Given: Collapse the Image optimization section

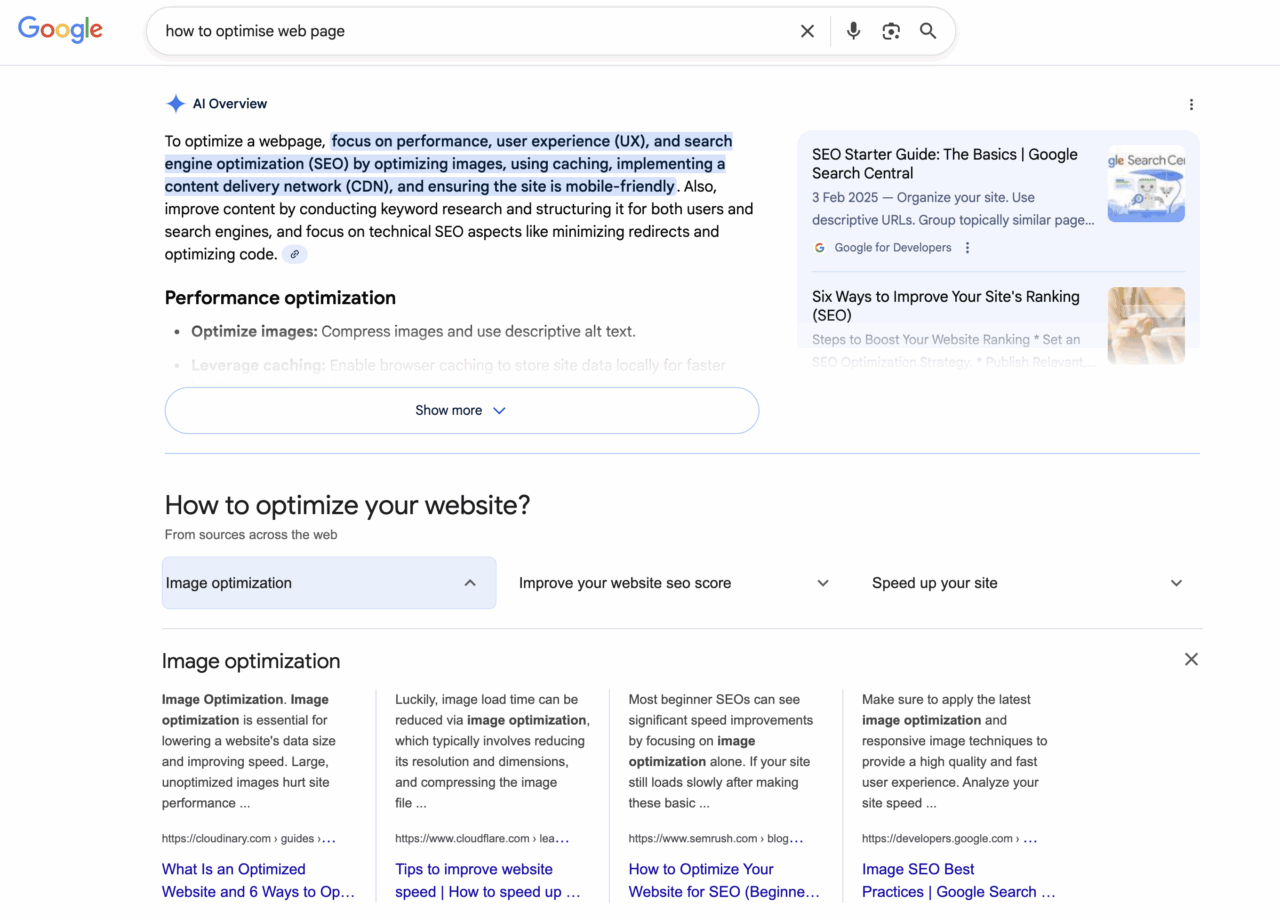Looking at the screenshot, I should [x=329, y=583].
